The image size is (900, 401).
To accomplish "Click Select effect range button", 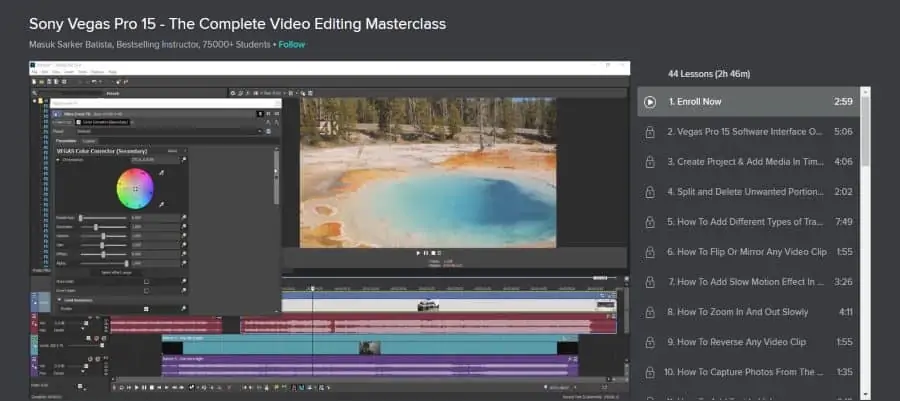I will coord(117,272).
